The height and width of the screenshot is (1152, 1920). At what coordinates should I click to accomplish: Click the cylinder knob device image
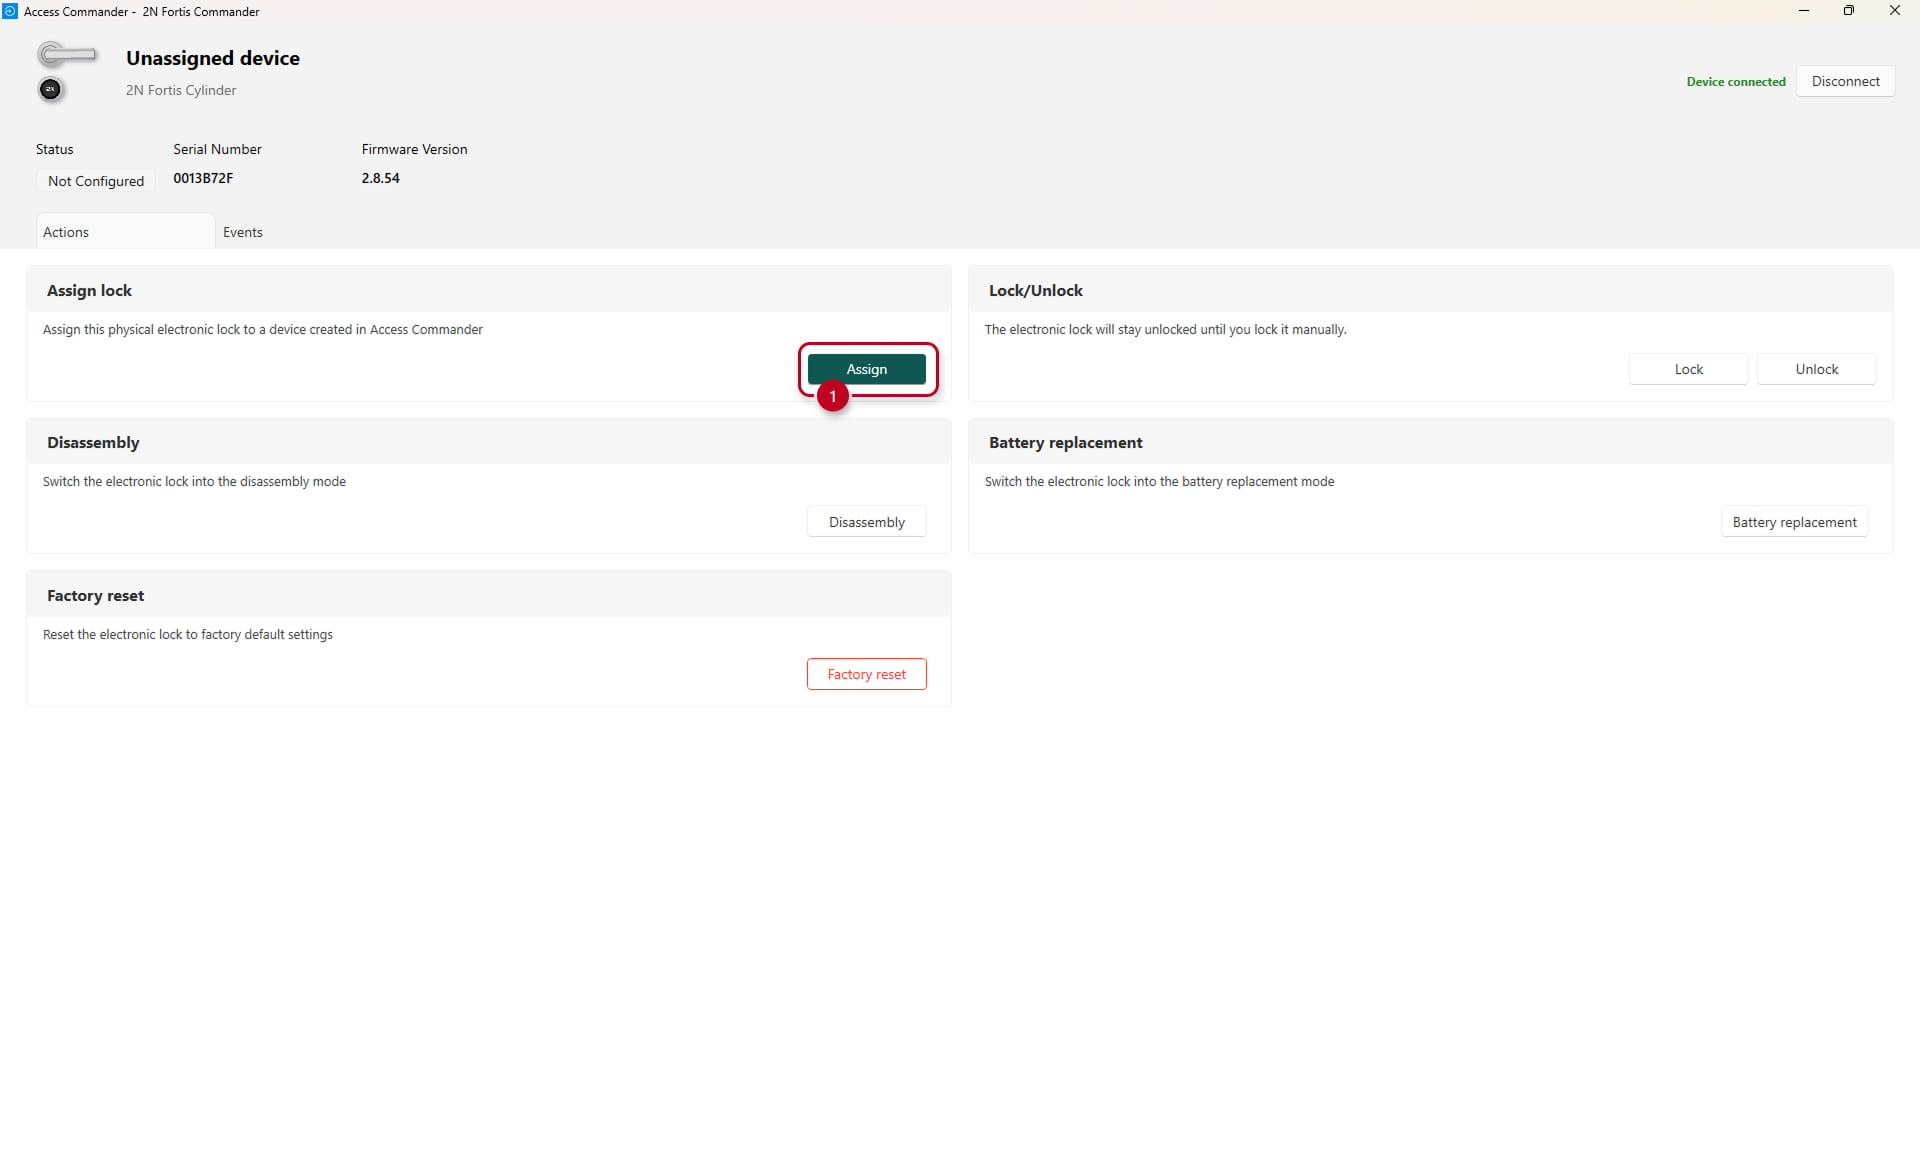pyautogui.click(x=50, y=89)
